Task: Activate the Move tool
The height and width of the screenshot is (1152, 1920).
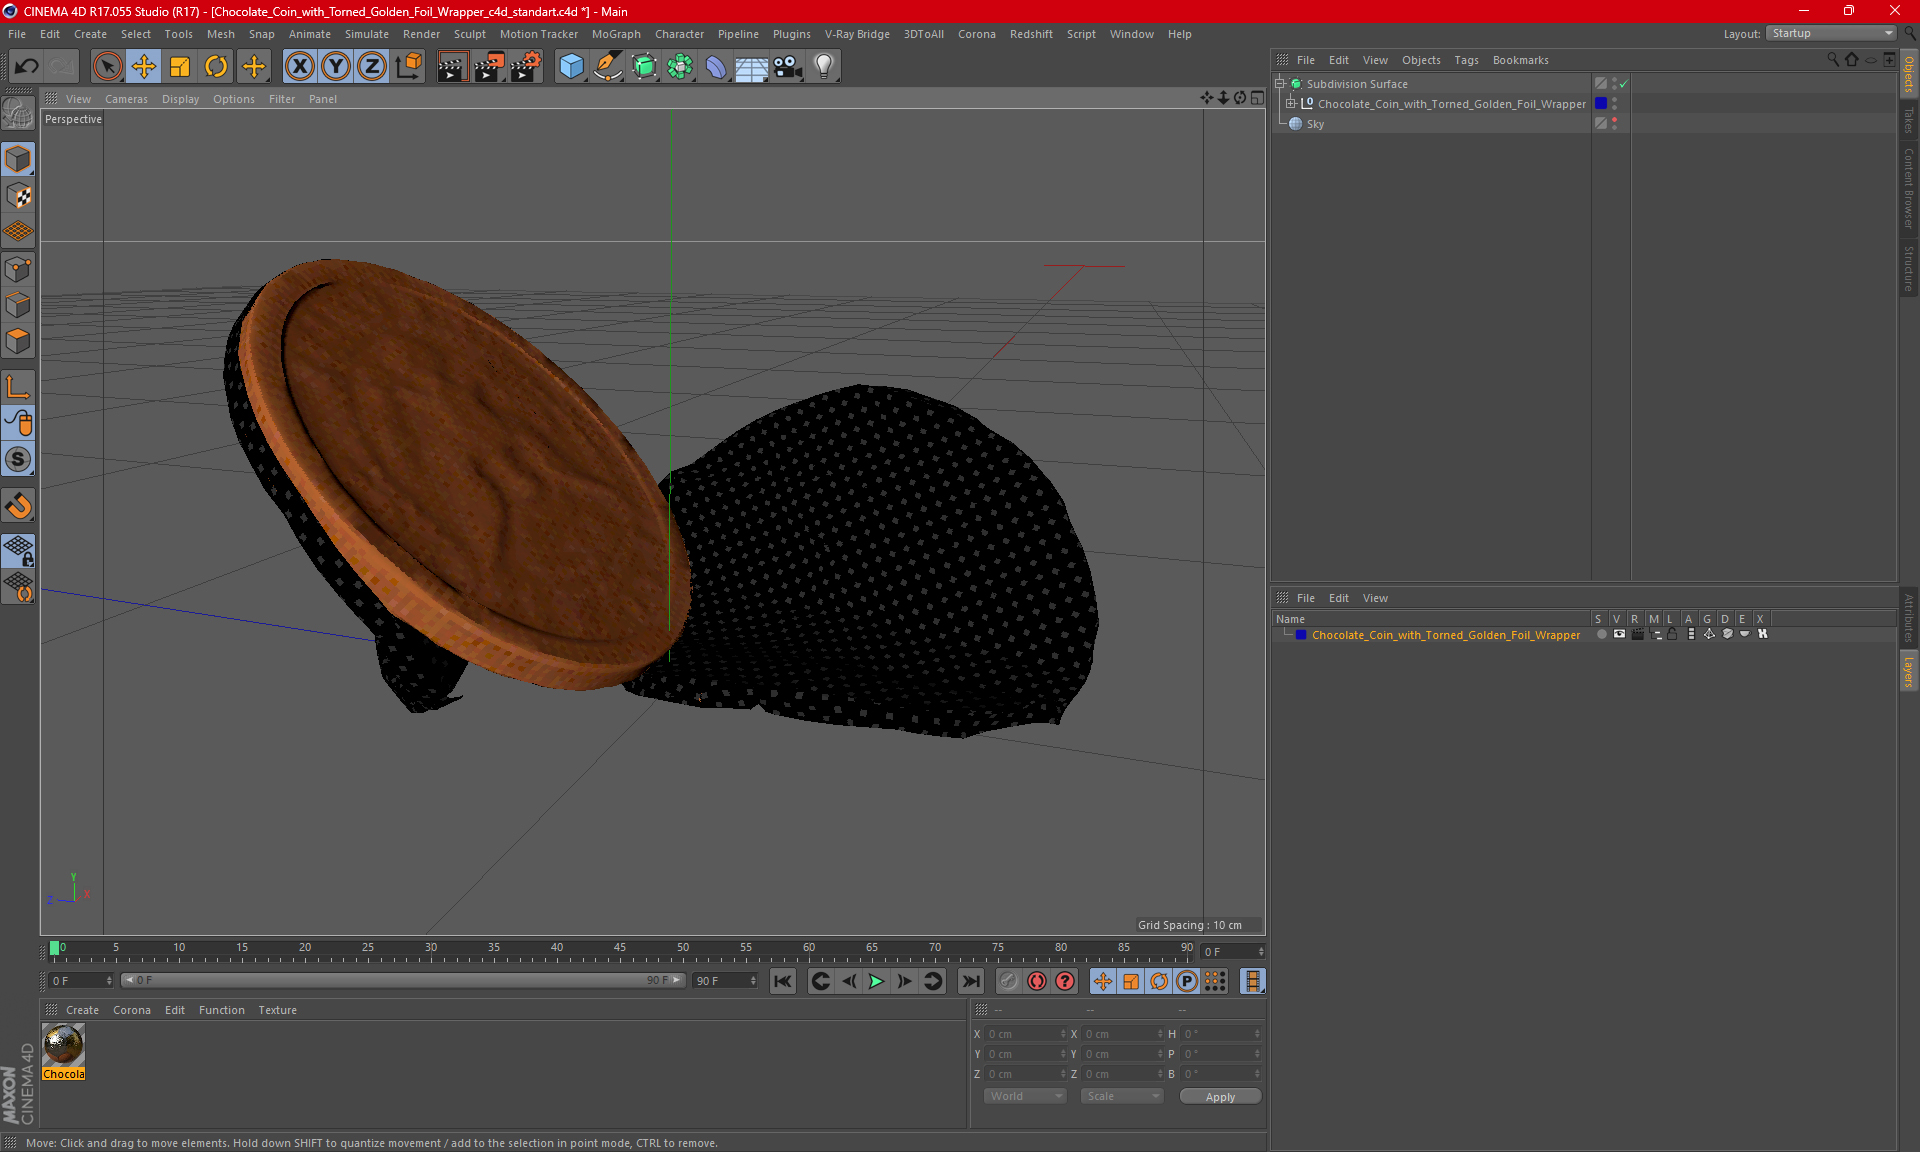Action: pos(144,67)
